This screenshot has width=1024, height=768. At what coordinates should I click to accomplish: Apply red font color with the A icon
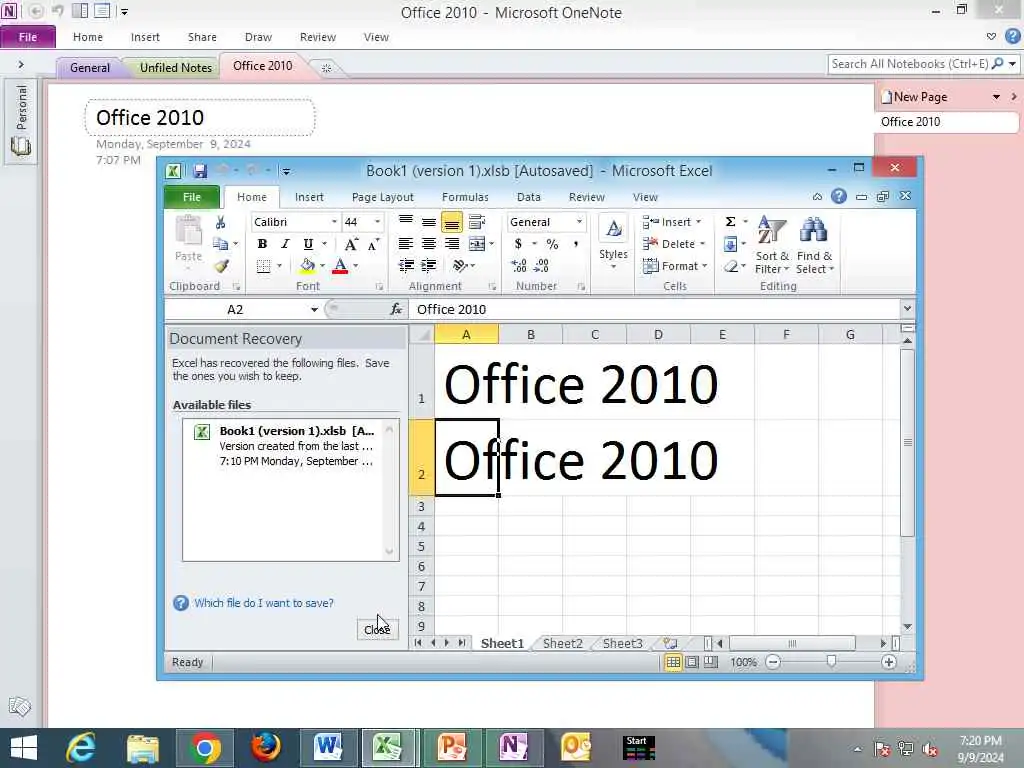(340, 266)
